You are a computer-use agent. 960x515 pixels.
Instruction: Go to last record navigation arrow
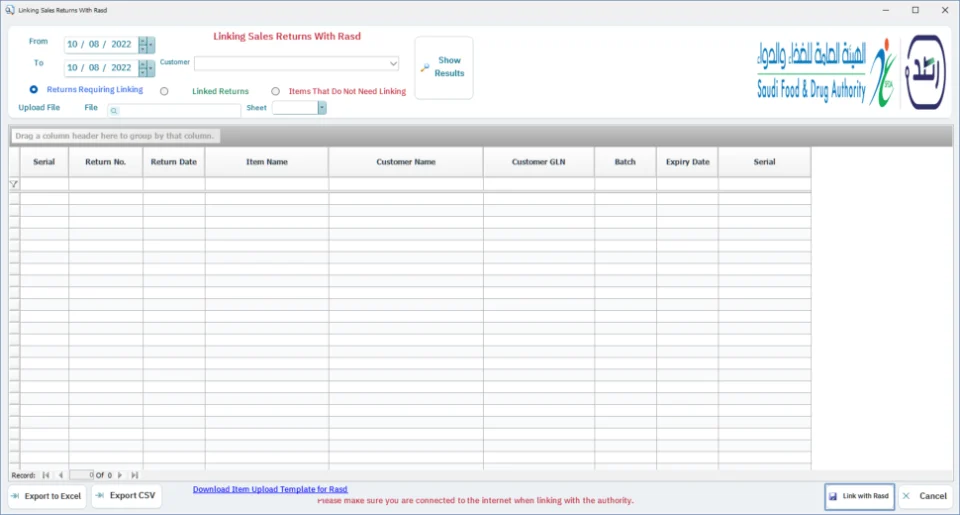click(135, 475)
